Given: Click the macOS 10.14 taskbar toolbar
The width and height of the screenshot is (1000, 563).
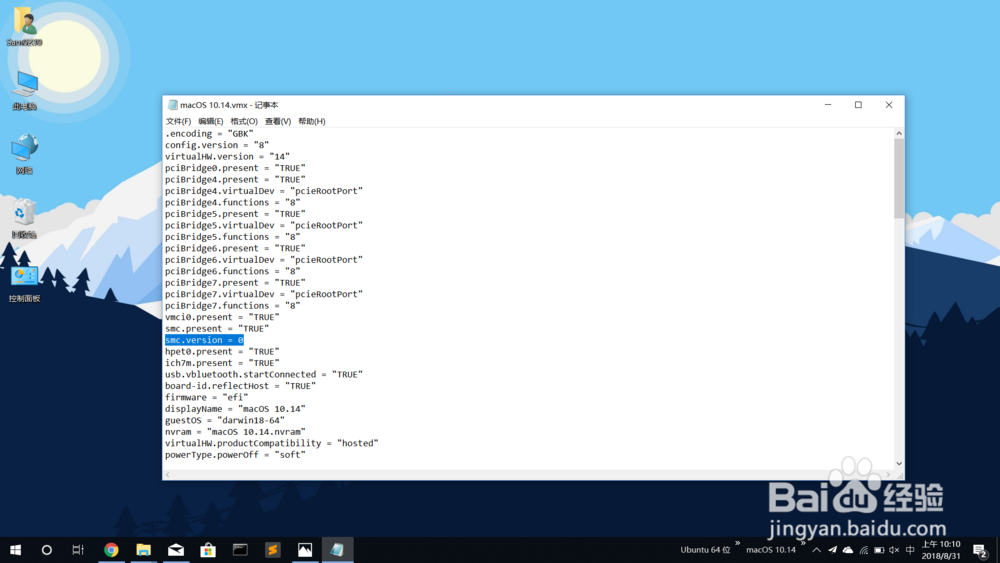Looking at the screenshot, I should [x=771, y=550].
